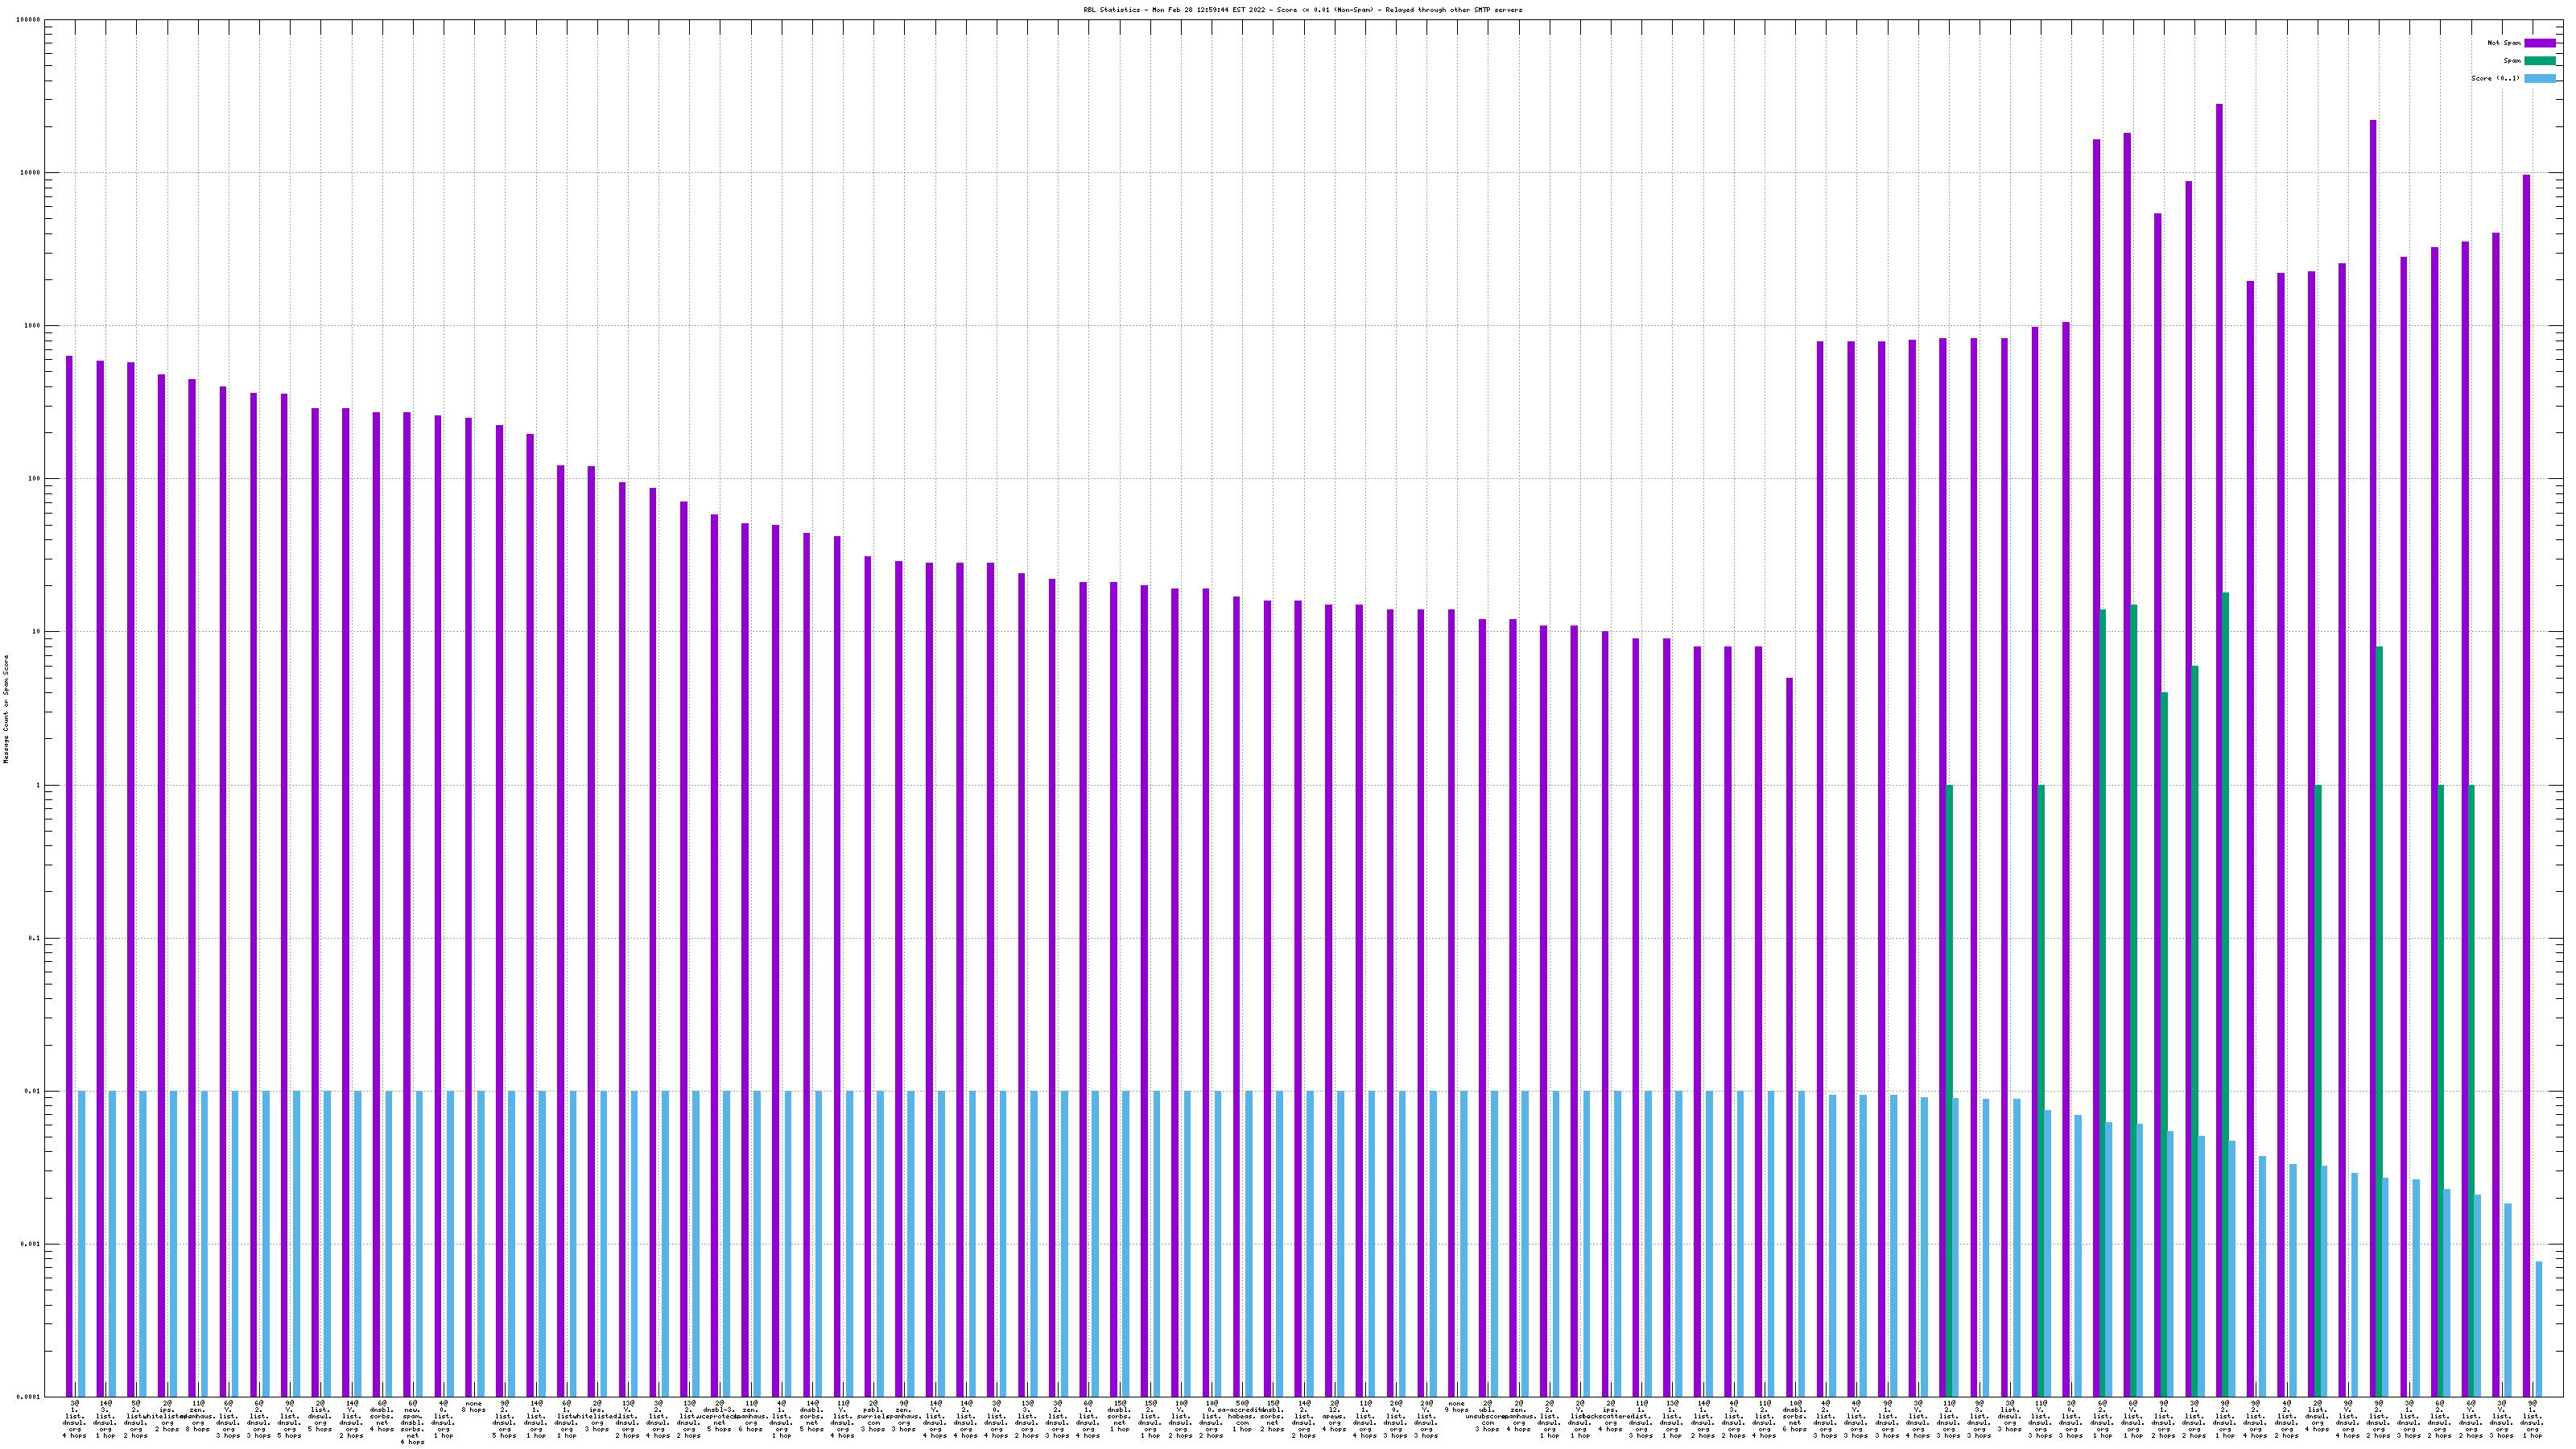Screen dimensions: 2576x1449
Task: Click the 0.0001 y-axis tick label
Action: [x=27, y=1397]
